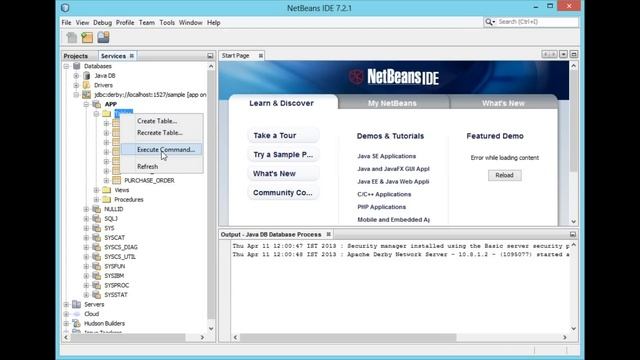This screenshot has width=640, height=360.
Task: Select the SYSPROC schema row
Action: point(116,285)
